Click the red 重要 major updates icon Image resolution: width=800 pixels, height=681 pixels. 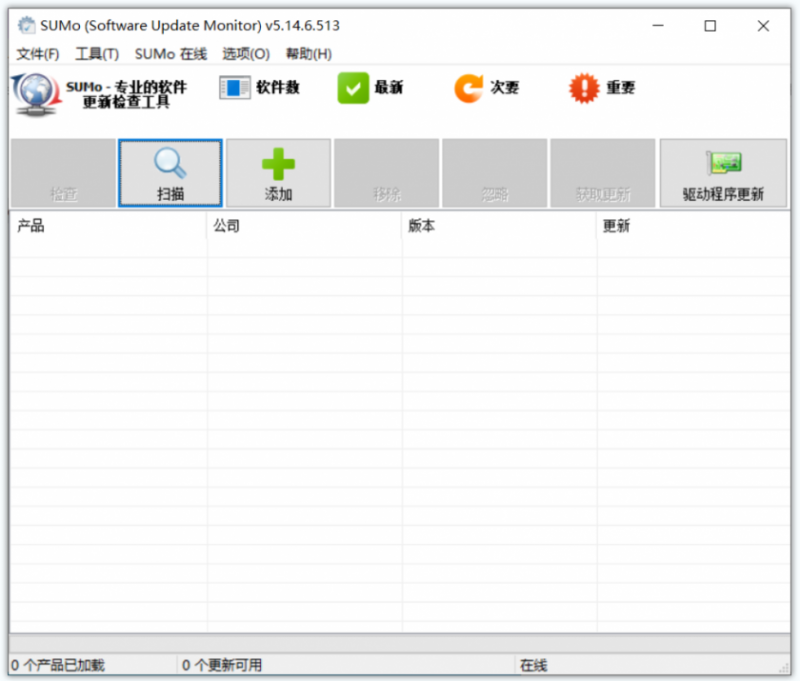click(584, 88)
